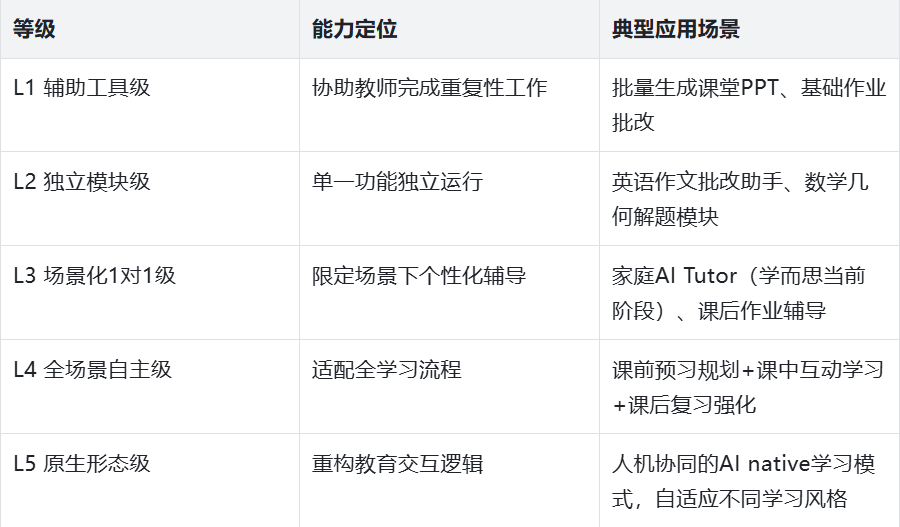Click the 能力定位 column header
The width and height of the screenshot is (900, 527).
pos(354,29)
